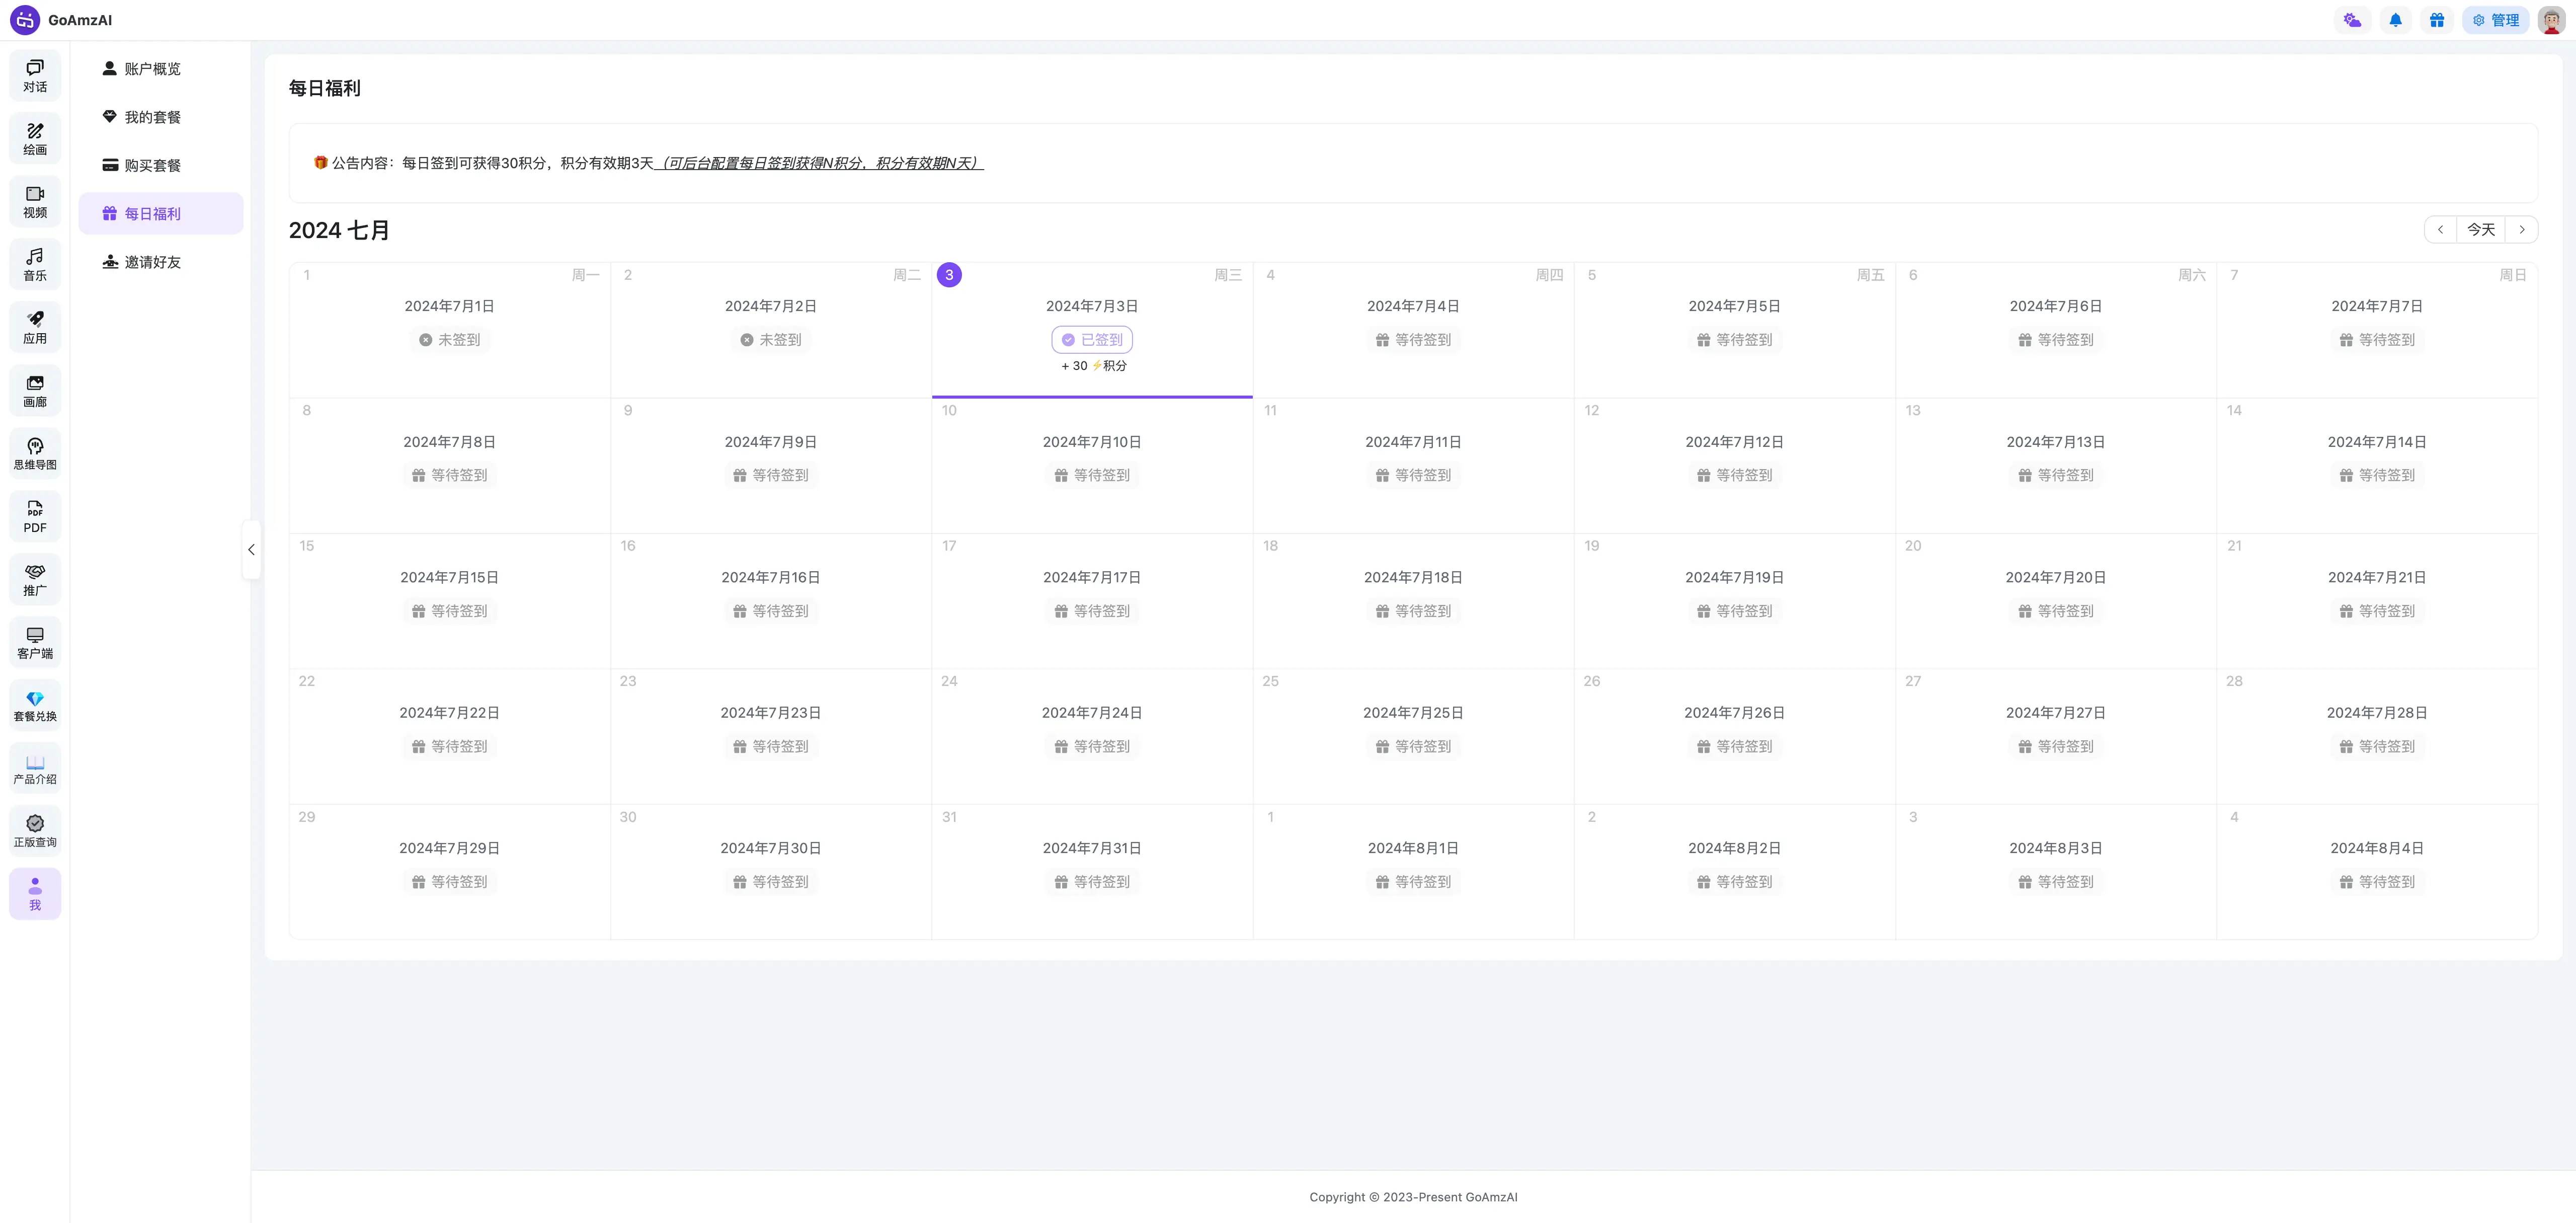Click 等待签到 on 2024年7月4日
Image resolution: width=2576 pixels, height=1223 pixels.
click(1413, 340)
